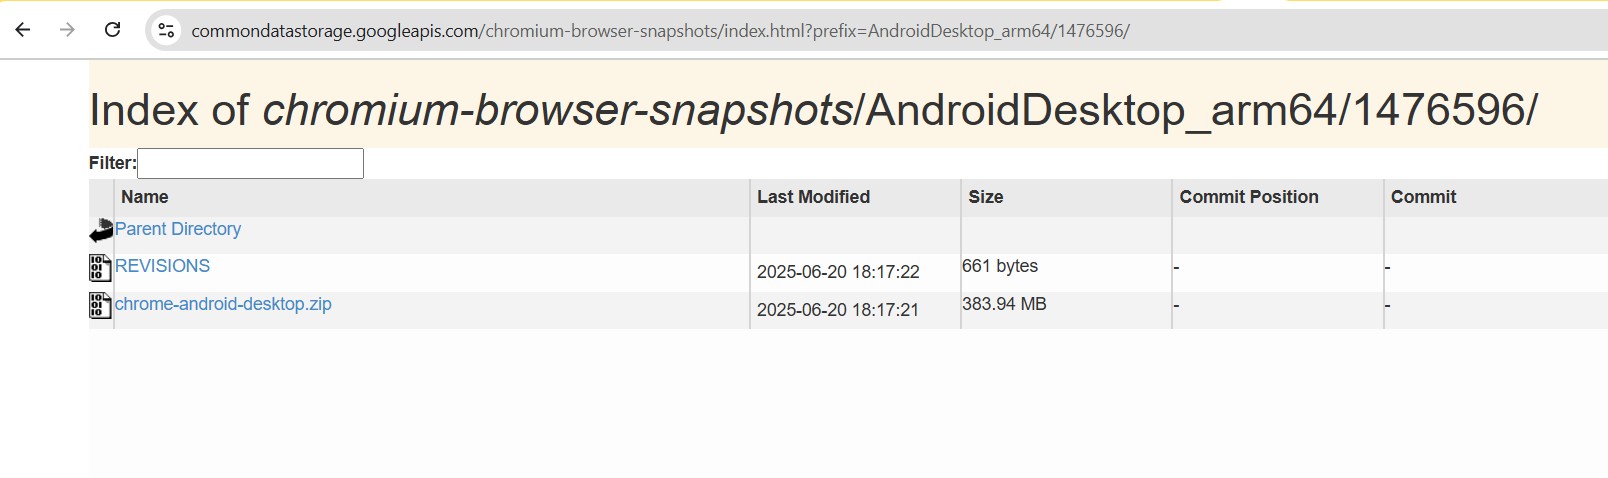Image resolution: width=1608 pixels, height=478 pixels.
Task: Open the REVISIONS file link
Action: [162, 266]
